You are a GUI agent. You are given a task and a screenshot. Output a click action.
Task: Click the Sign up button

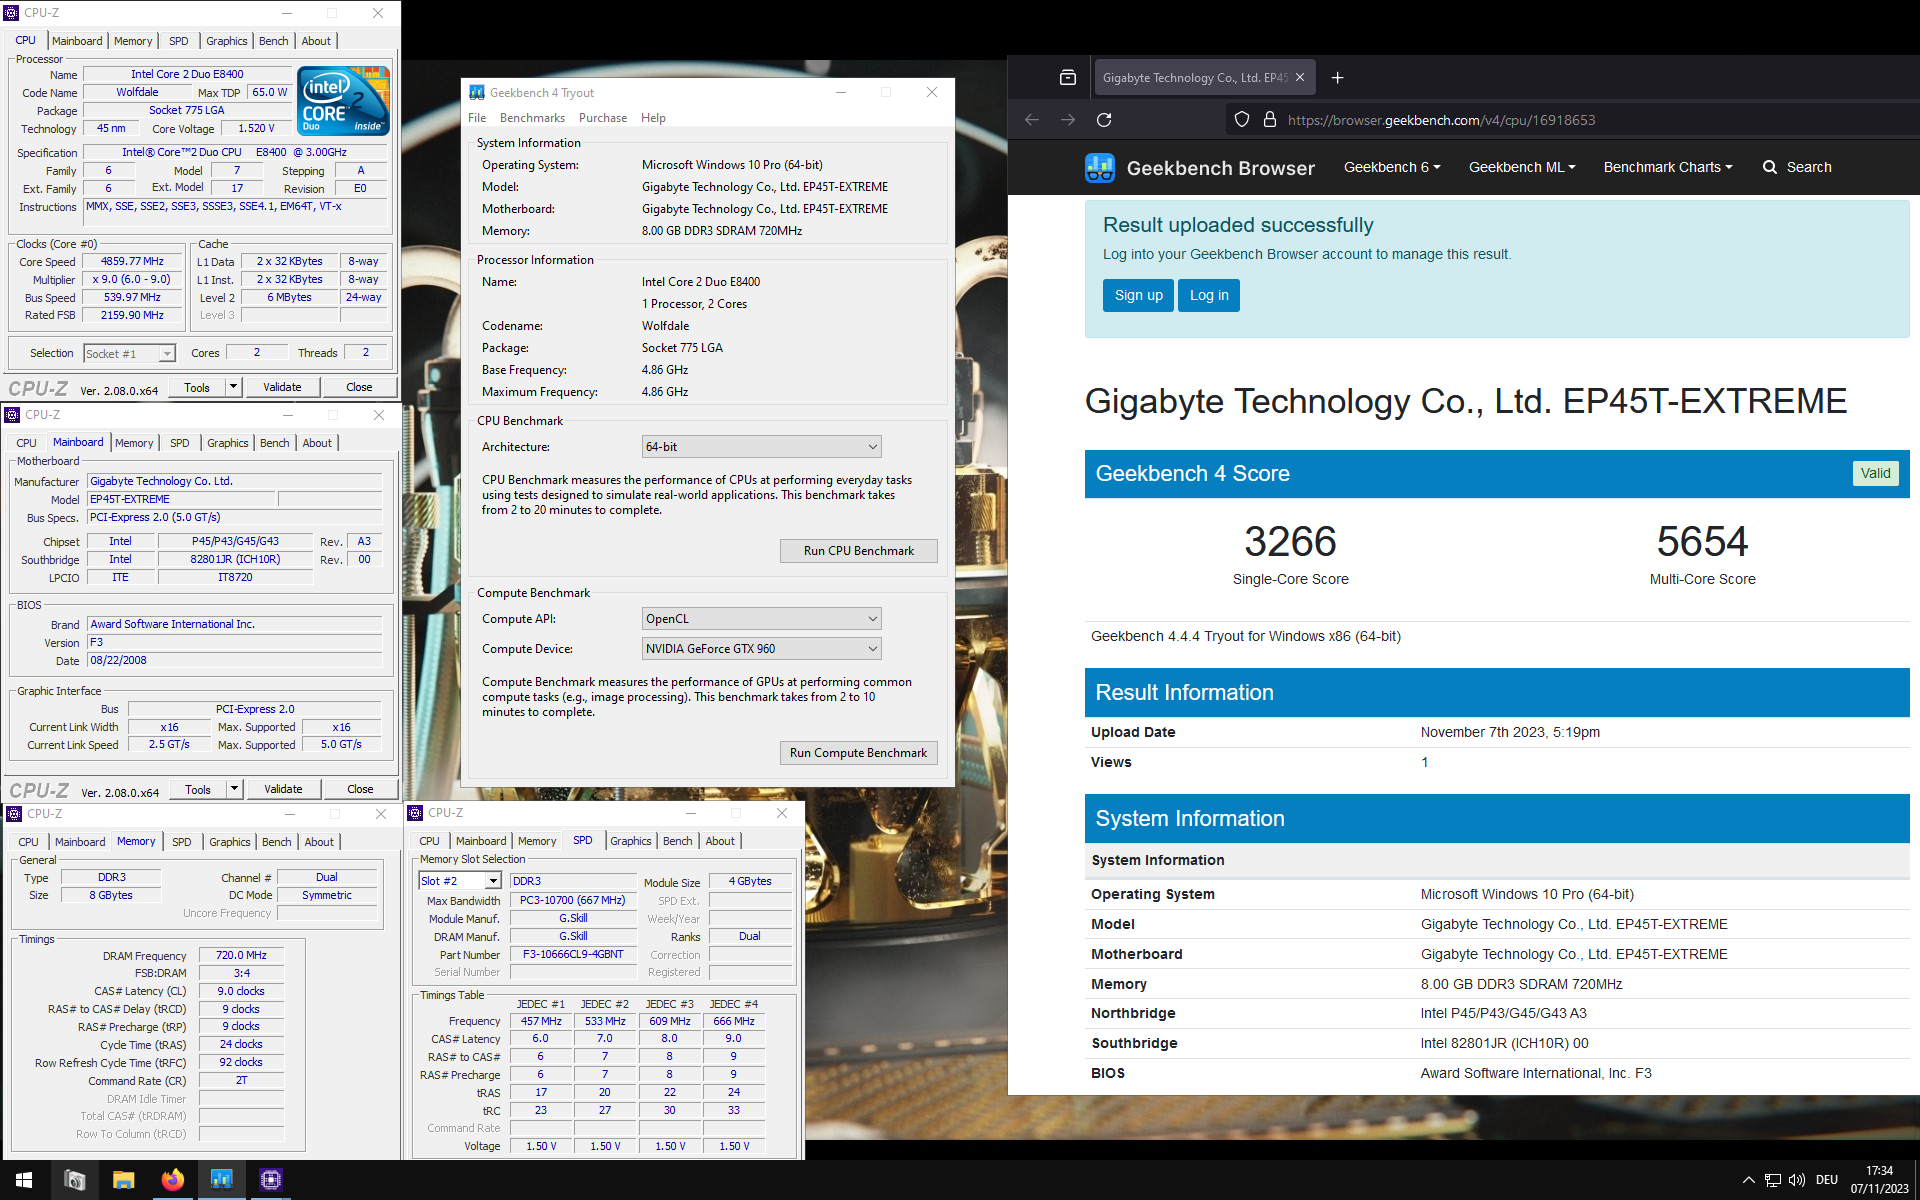1139,295
